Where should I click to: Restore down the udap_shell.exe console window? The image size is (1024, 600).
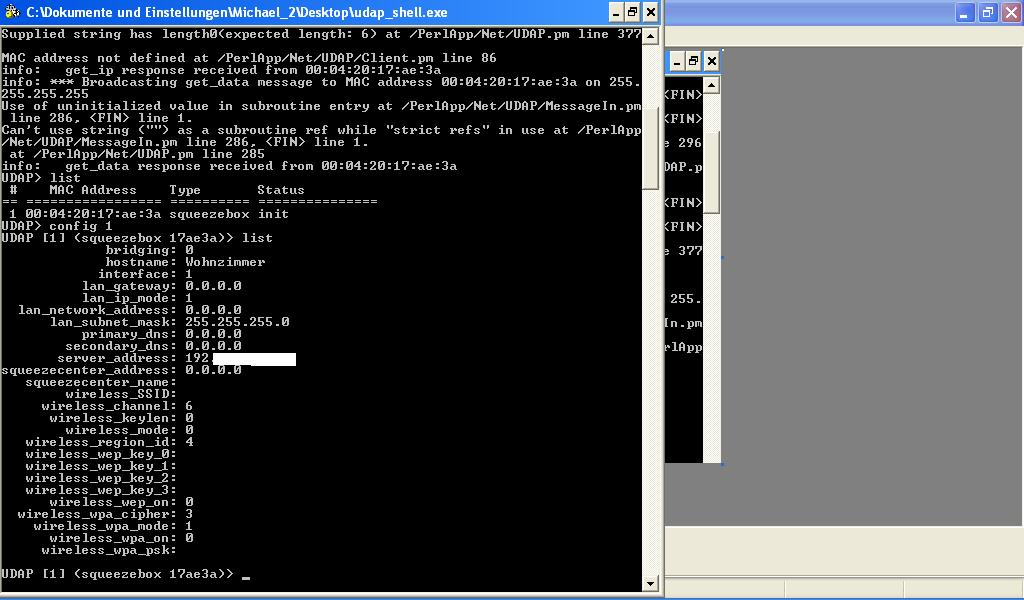tap(632, 12)
